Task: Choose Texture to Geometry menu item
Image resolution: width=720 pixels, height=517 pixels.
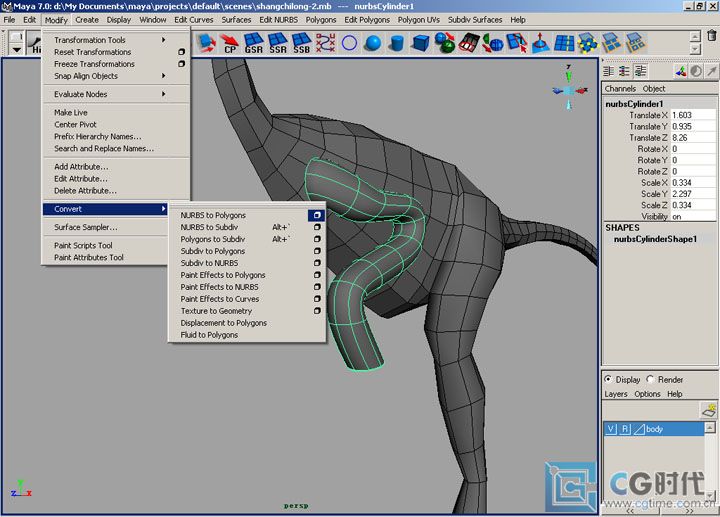Action: 216,311
